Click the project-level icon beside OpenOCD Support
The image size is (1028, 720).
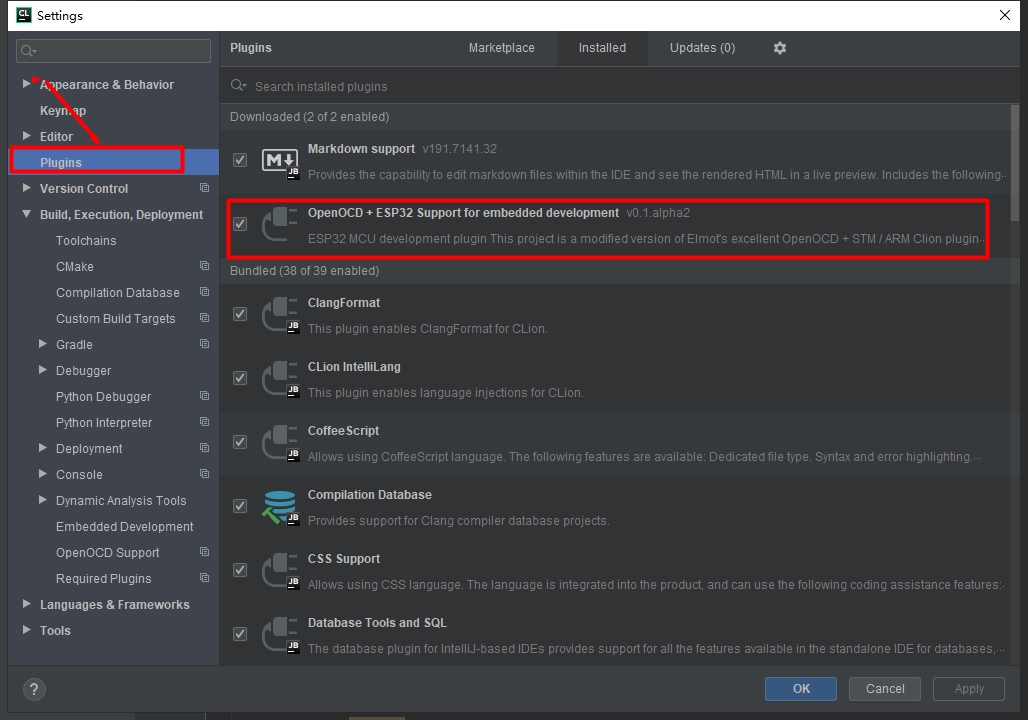(x=205, y=552)
